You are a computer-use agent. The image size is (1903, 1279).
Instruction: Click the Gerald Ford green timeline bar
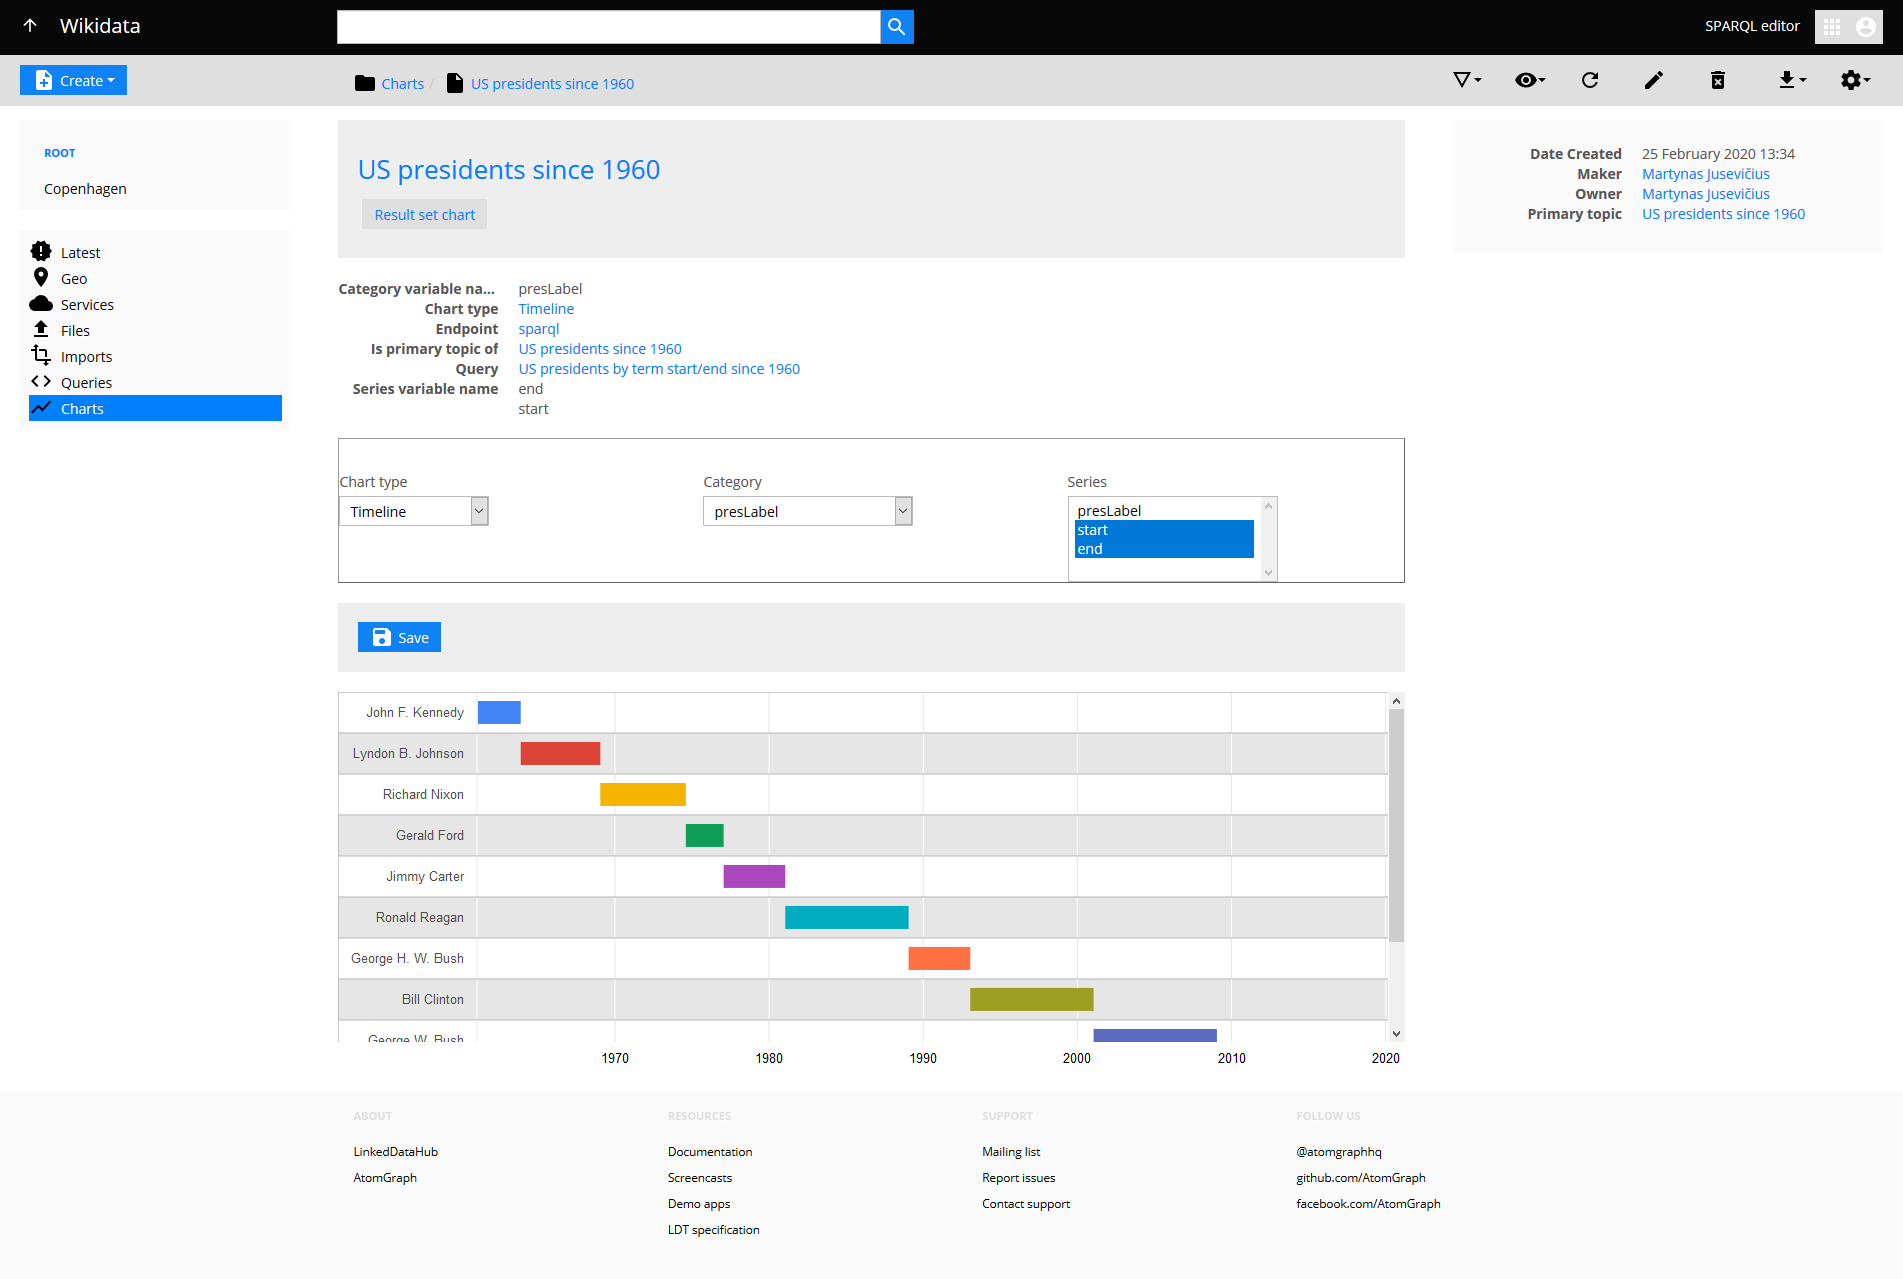704,835
